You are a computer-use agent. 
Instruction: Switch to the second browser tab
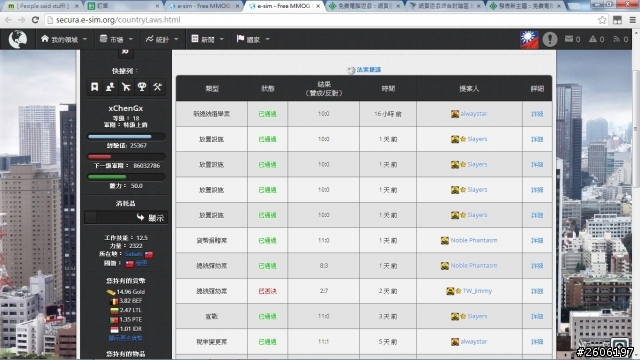click(x=122, y=6)
